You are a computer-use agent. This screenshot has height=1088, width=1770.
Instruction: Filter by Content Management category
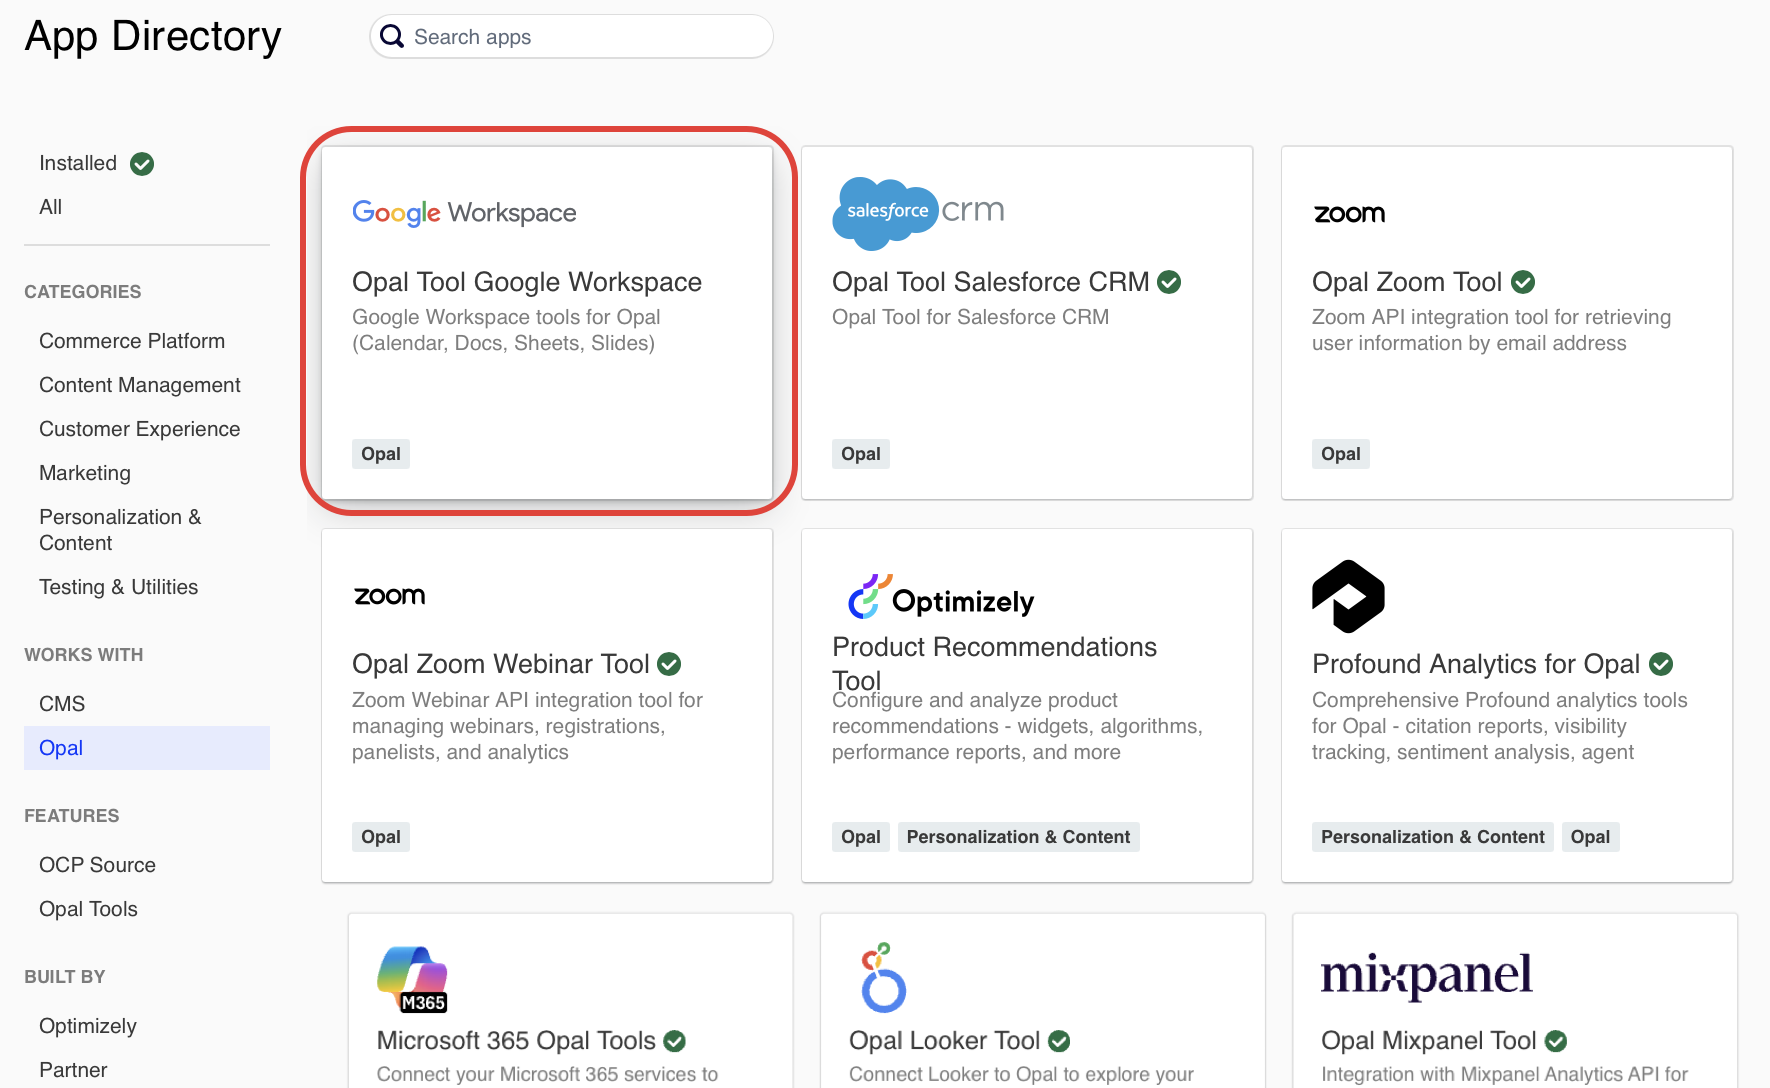(x=140, y=385)
